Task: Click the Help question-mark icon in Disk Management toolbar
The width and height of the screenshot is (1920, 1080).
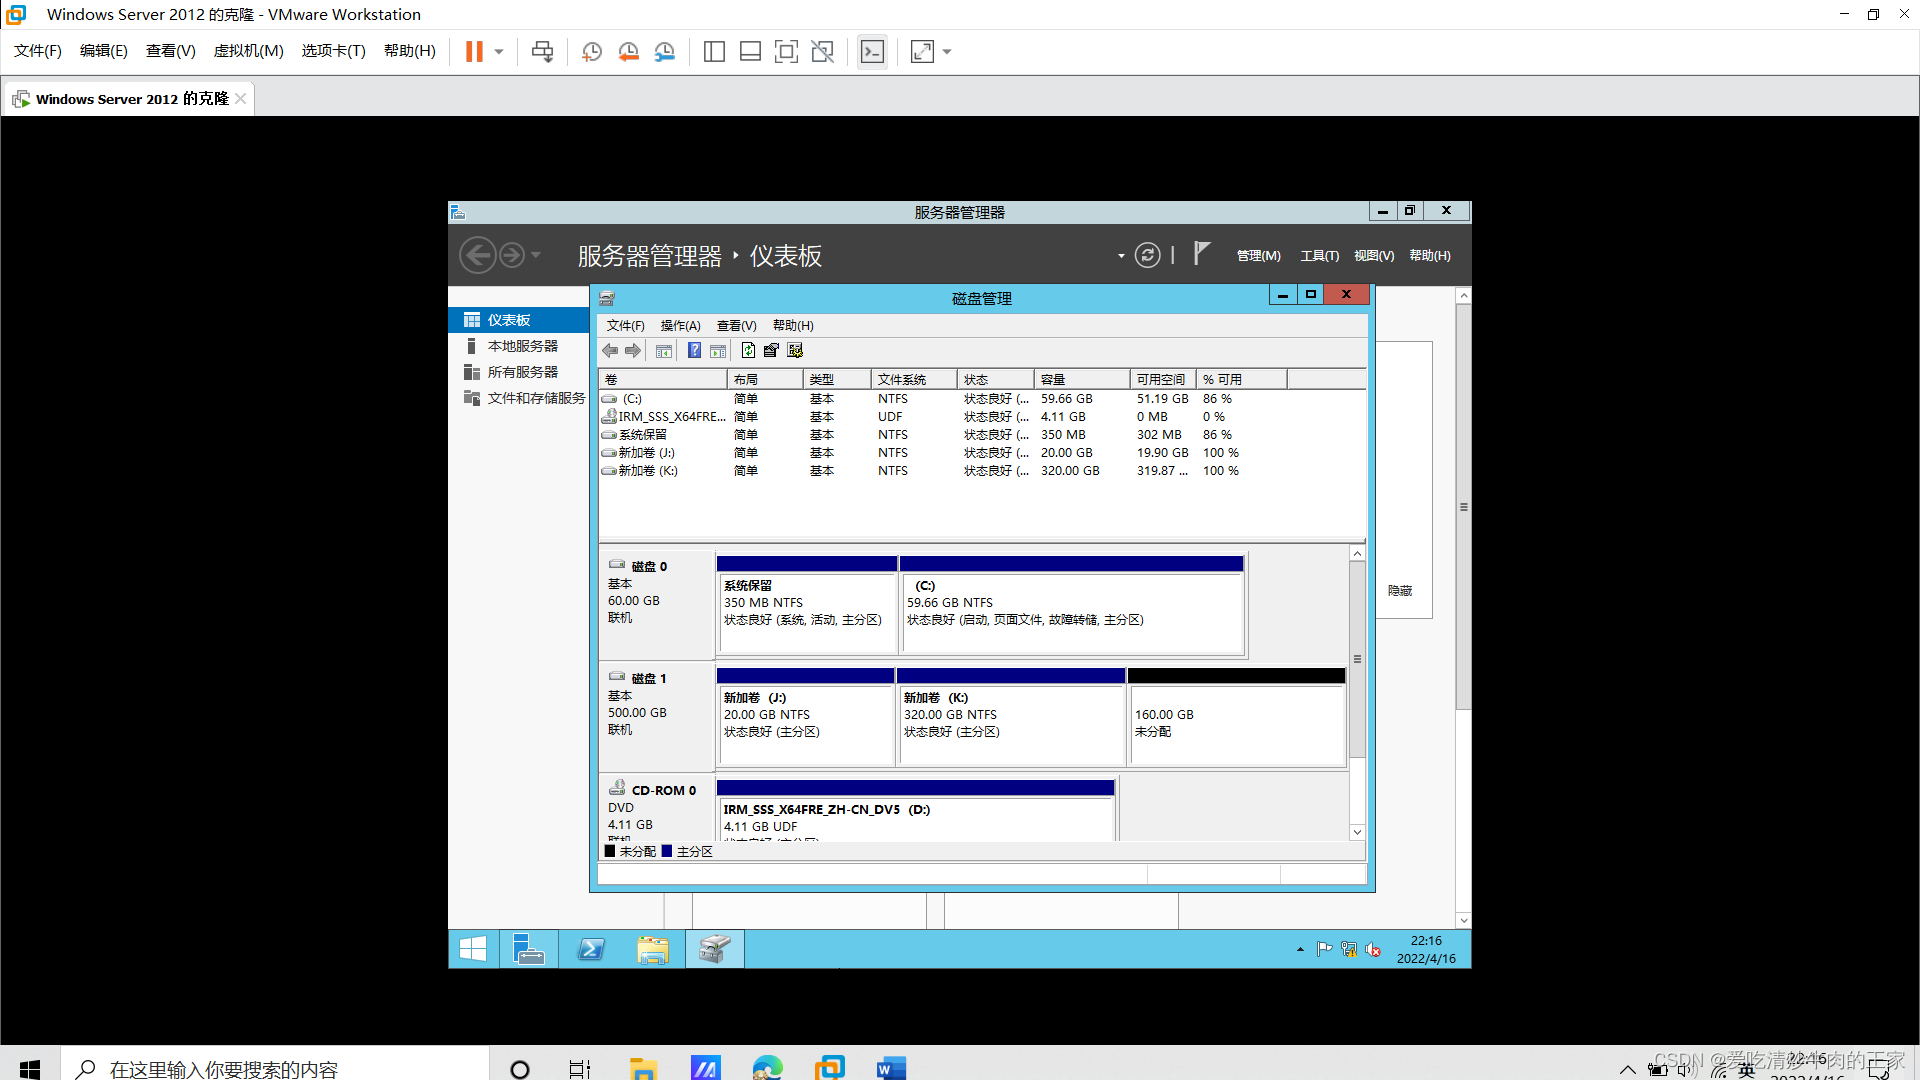Action: [694, 351]
